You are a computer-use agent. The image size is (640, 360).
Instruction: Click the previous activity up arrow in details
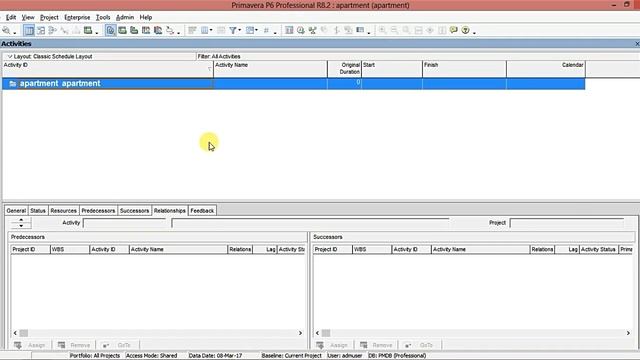click(21, 220)
